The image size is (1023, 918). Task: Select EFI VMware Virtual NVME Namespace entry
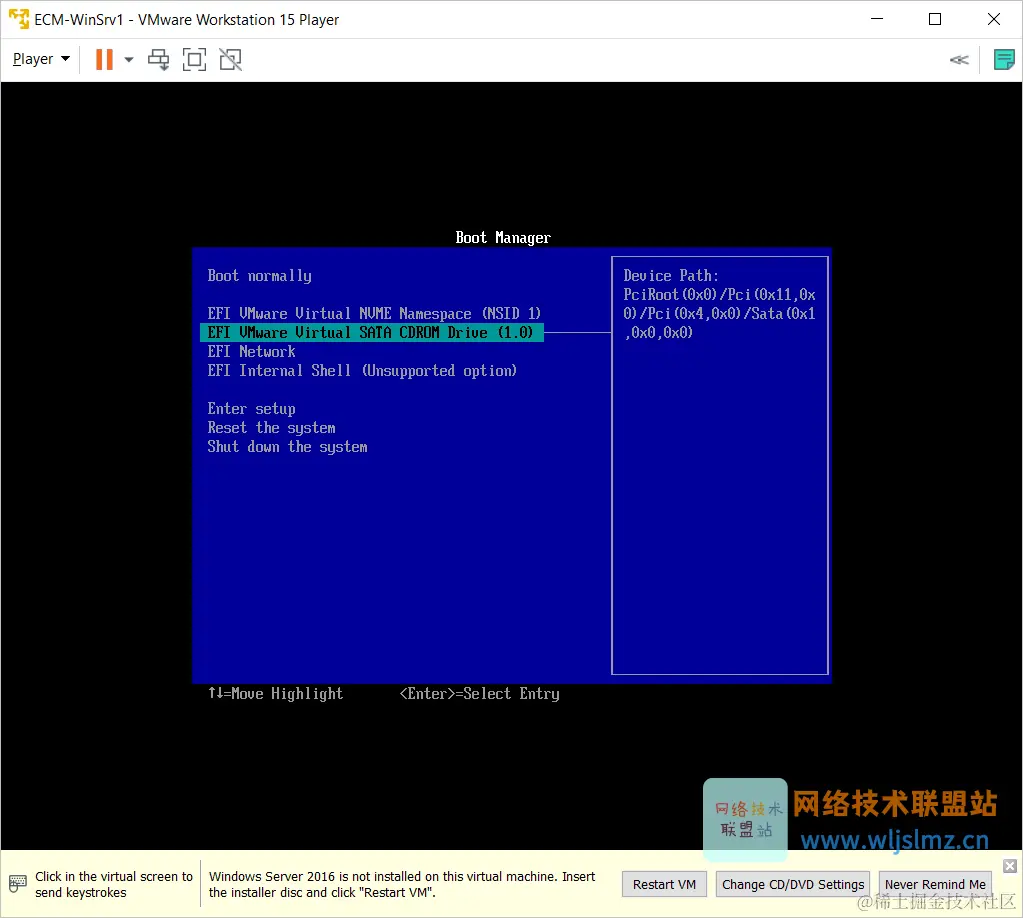pos(374,314)
